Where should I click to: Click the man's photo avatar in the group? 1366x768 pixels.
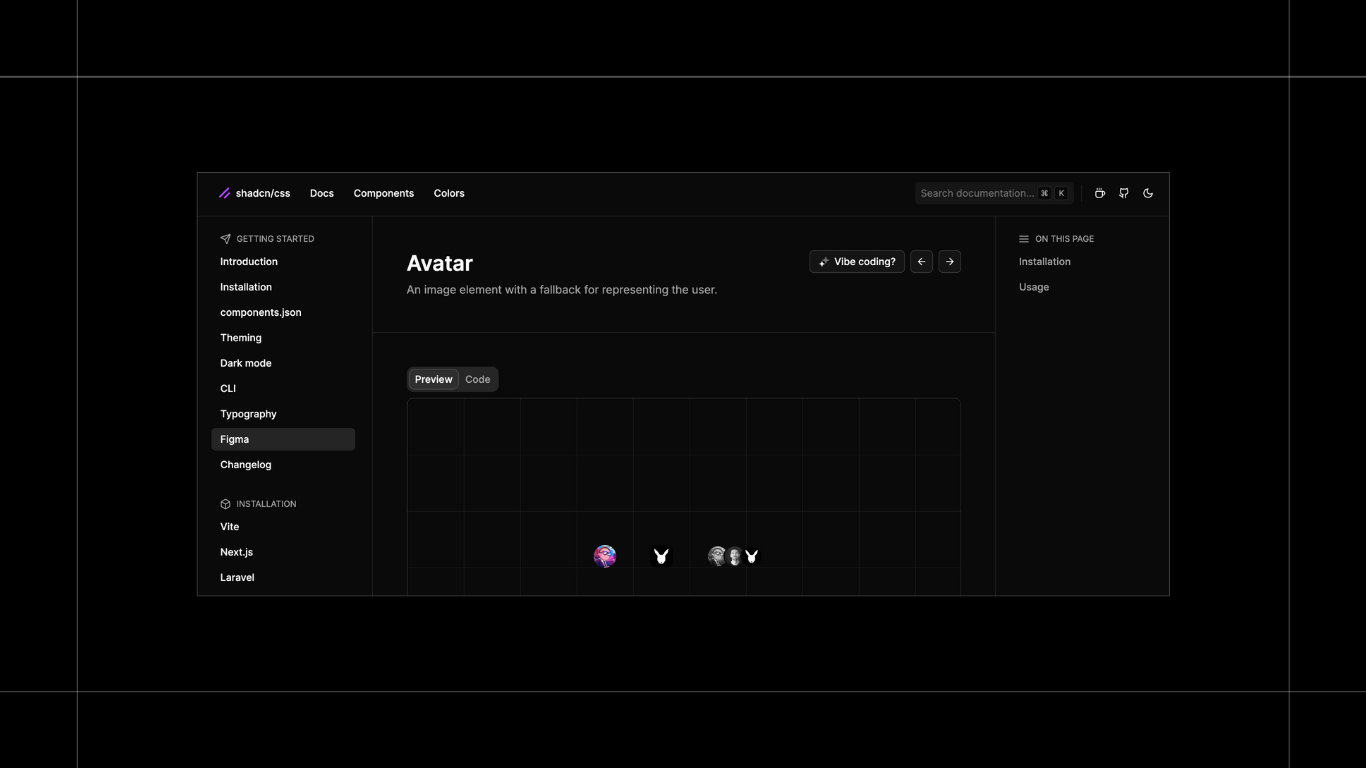click(734, 556)
